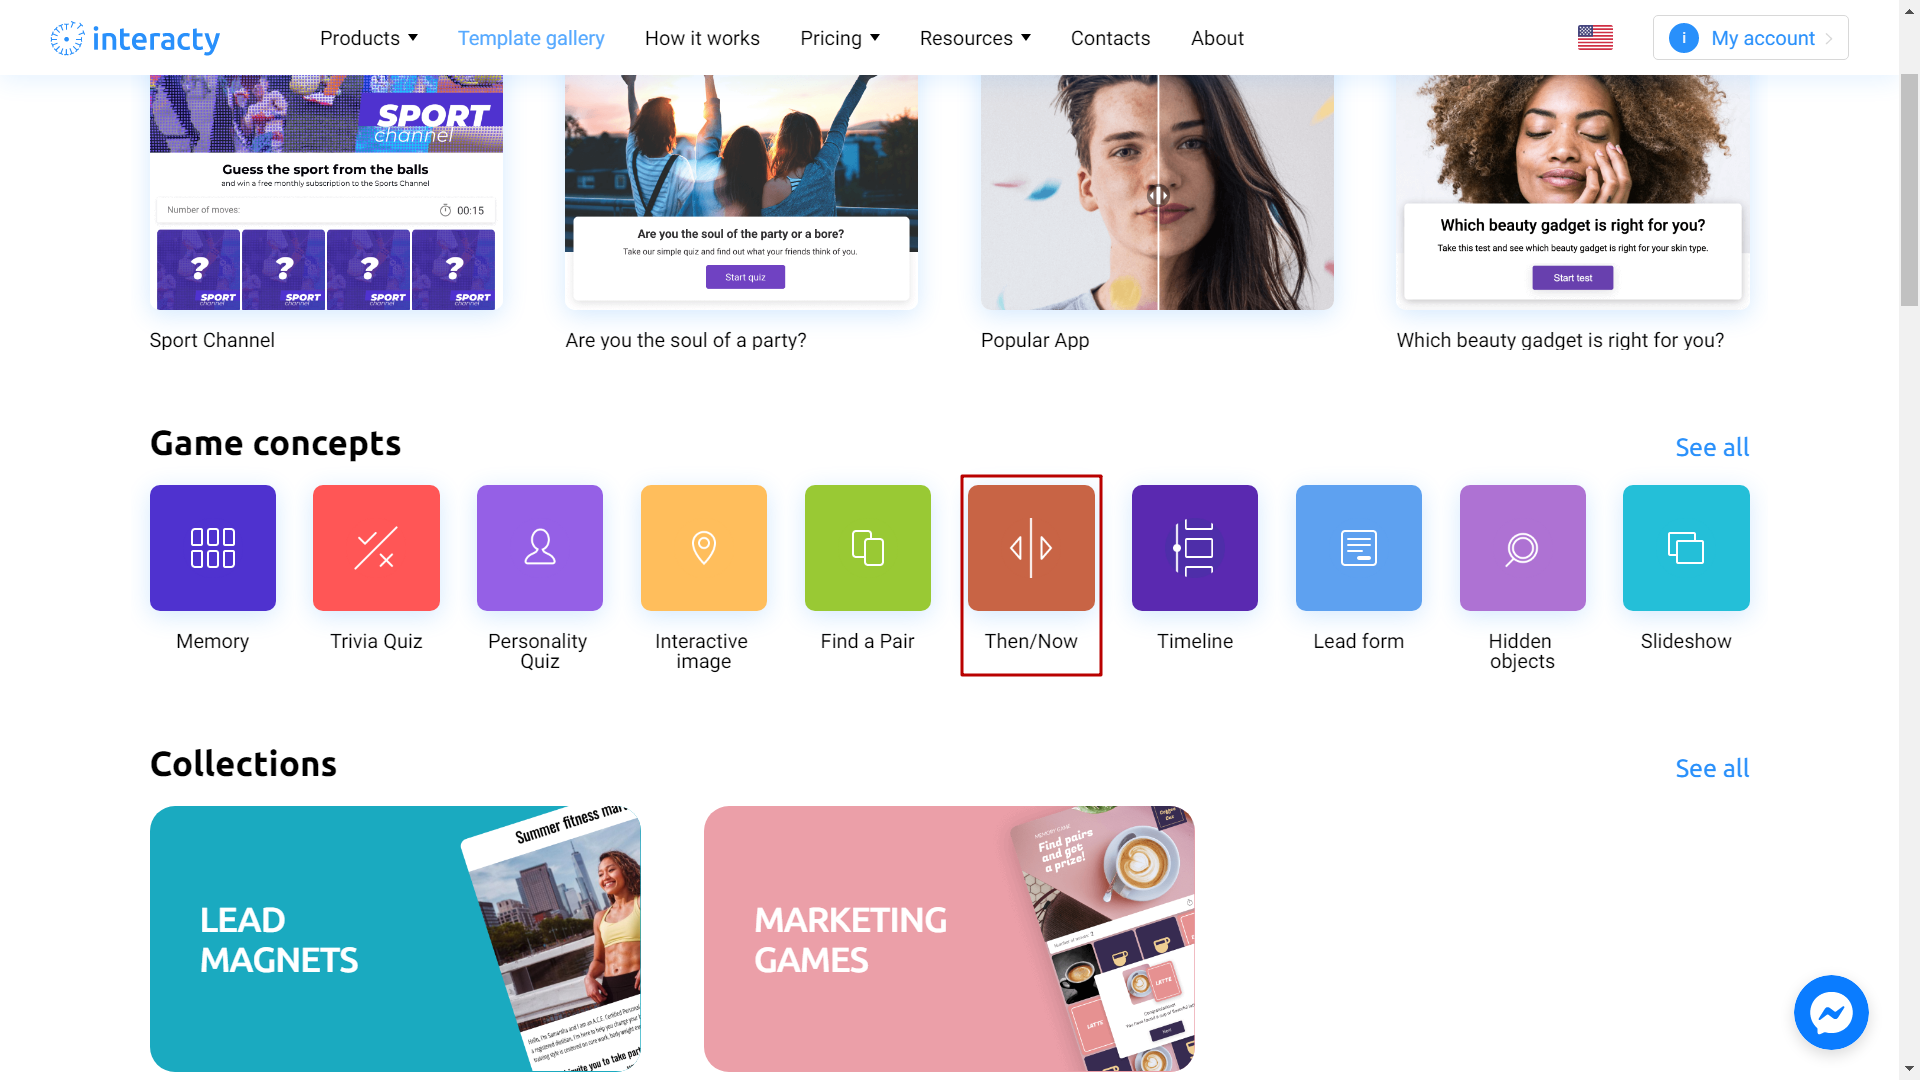Open the Products dropdown menu
Screen dimensions: 1920x1080
coord(369,37)
